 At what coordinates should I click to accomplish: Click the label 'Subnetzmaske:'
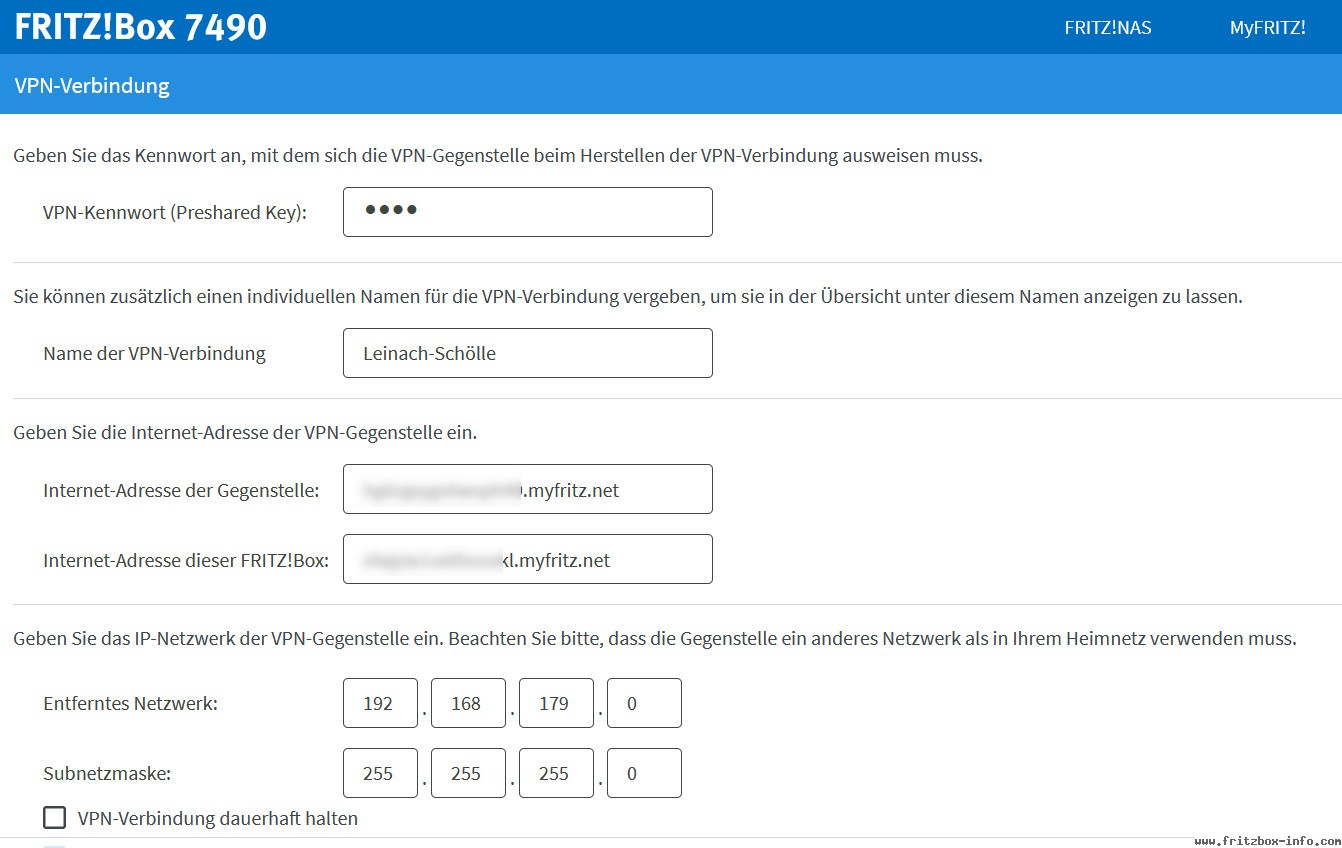[107, 773]
